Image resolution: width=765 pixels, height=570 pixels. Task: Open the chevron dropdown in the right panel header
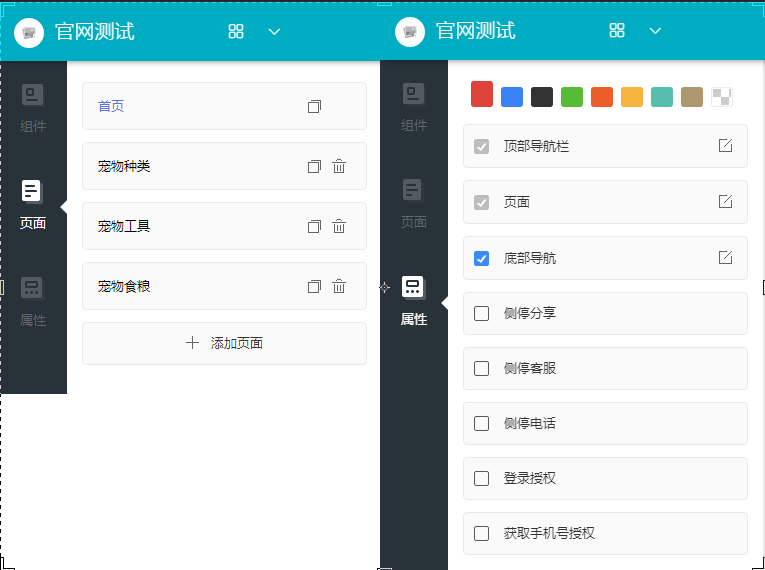click(655, 31)
